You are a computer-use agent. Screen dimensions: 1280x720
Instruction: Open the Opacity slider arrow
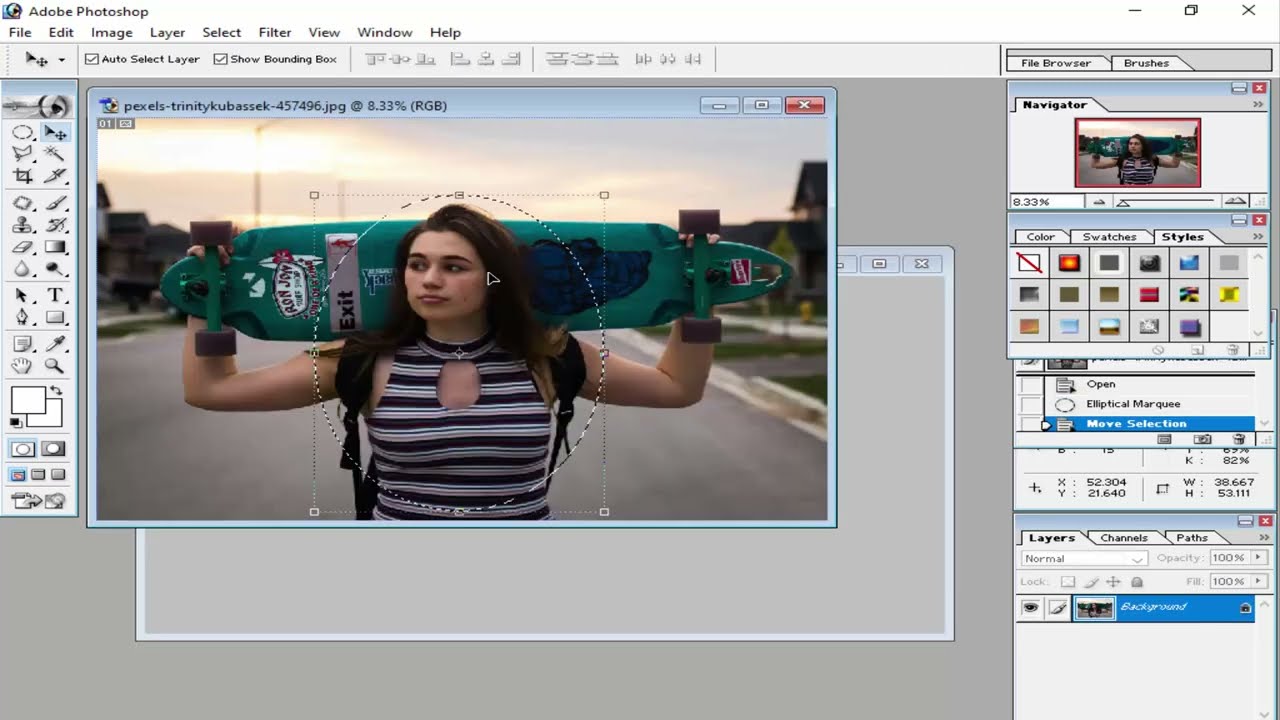(1259, 558)
